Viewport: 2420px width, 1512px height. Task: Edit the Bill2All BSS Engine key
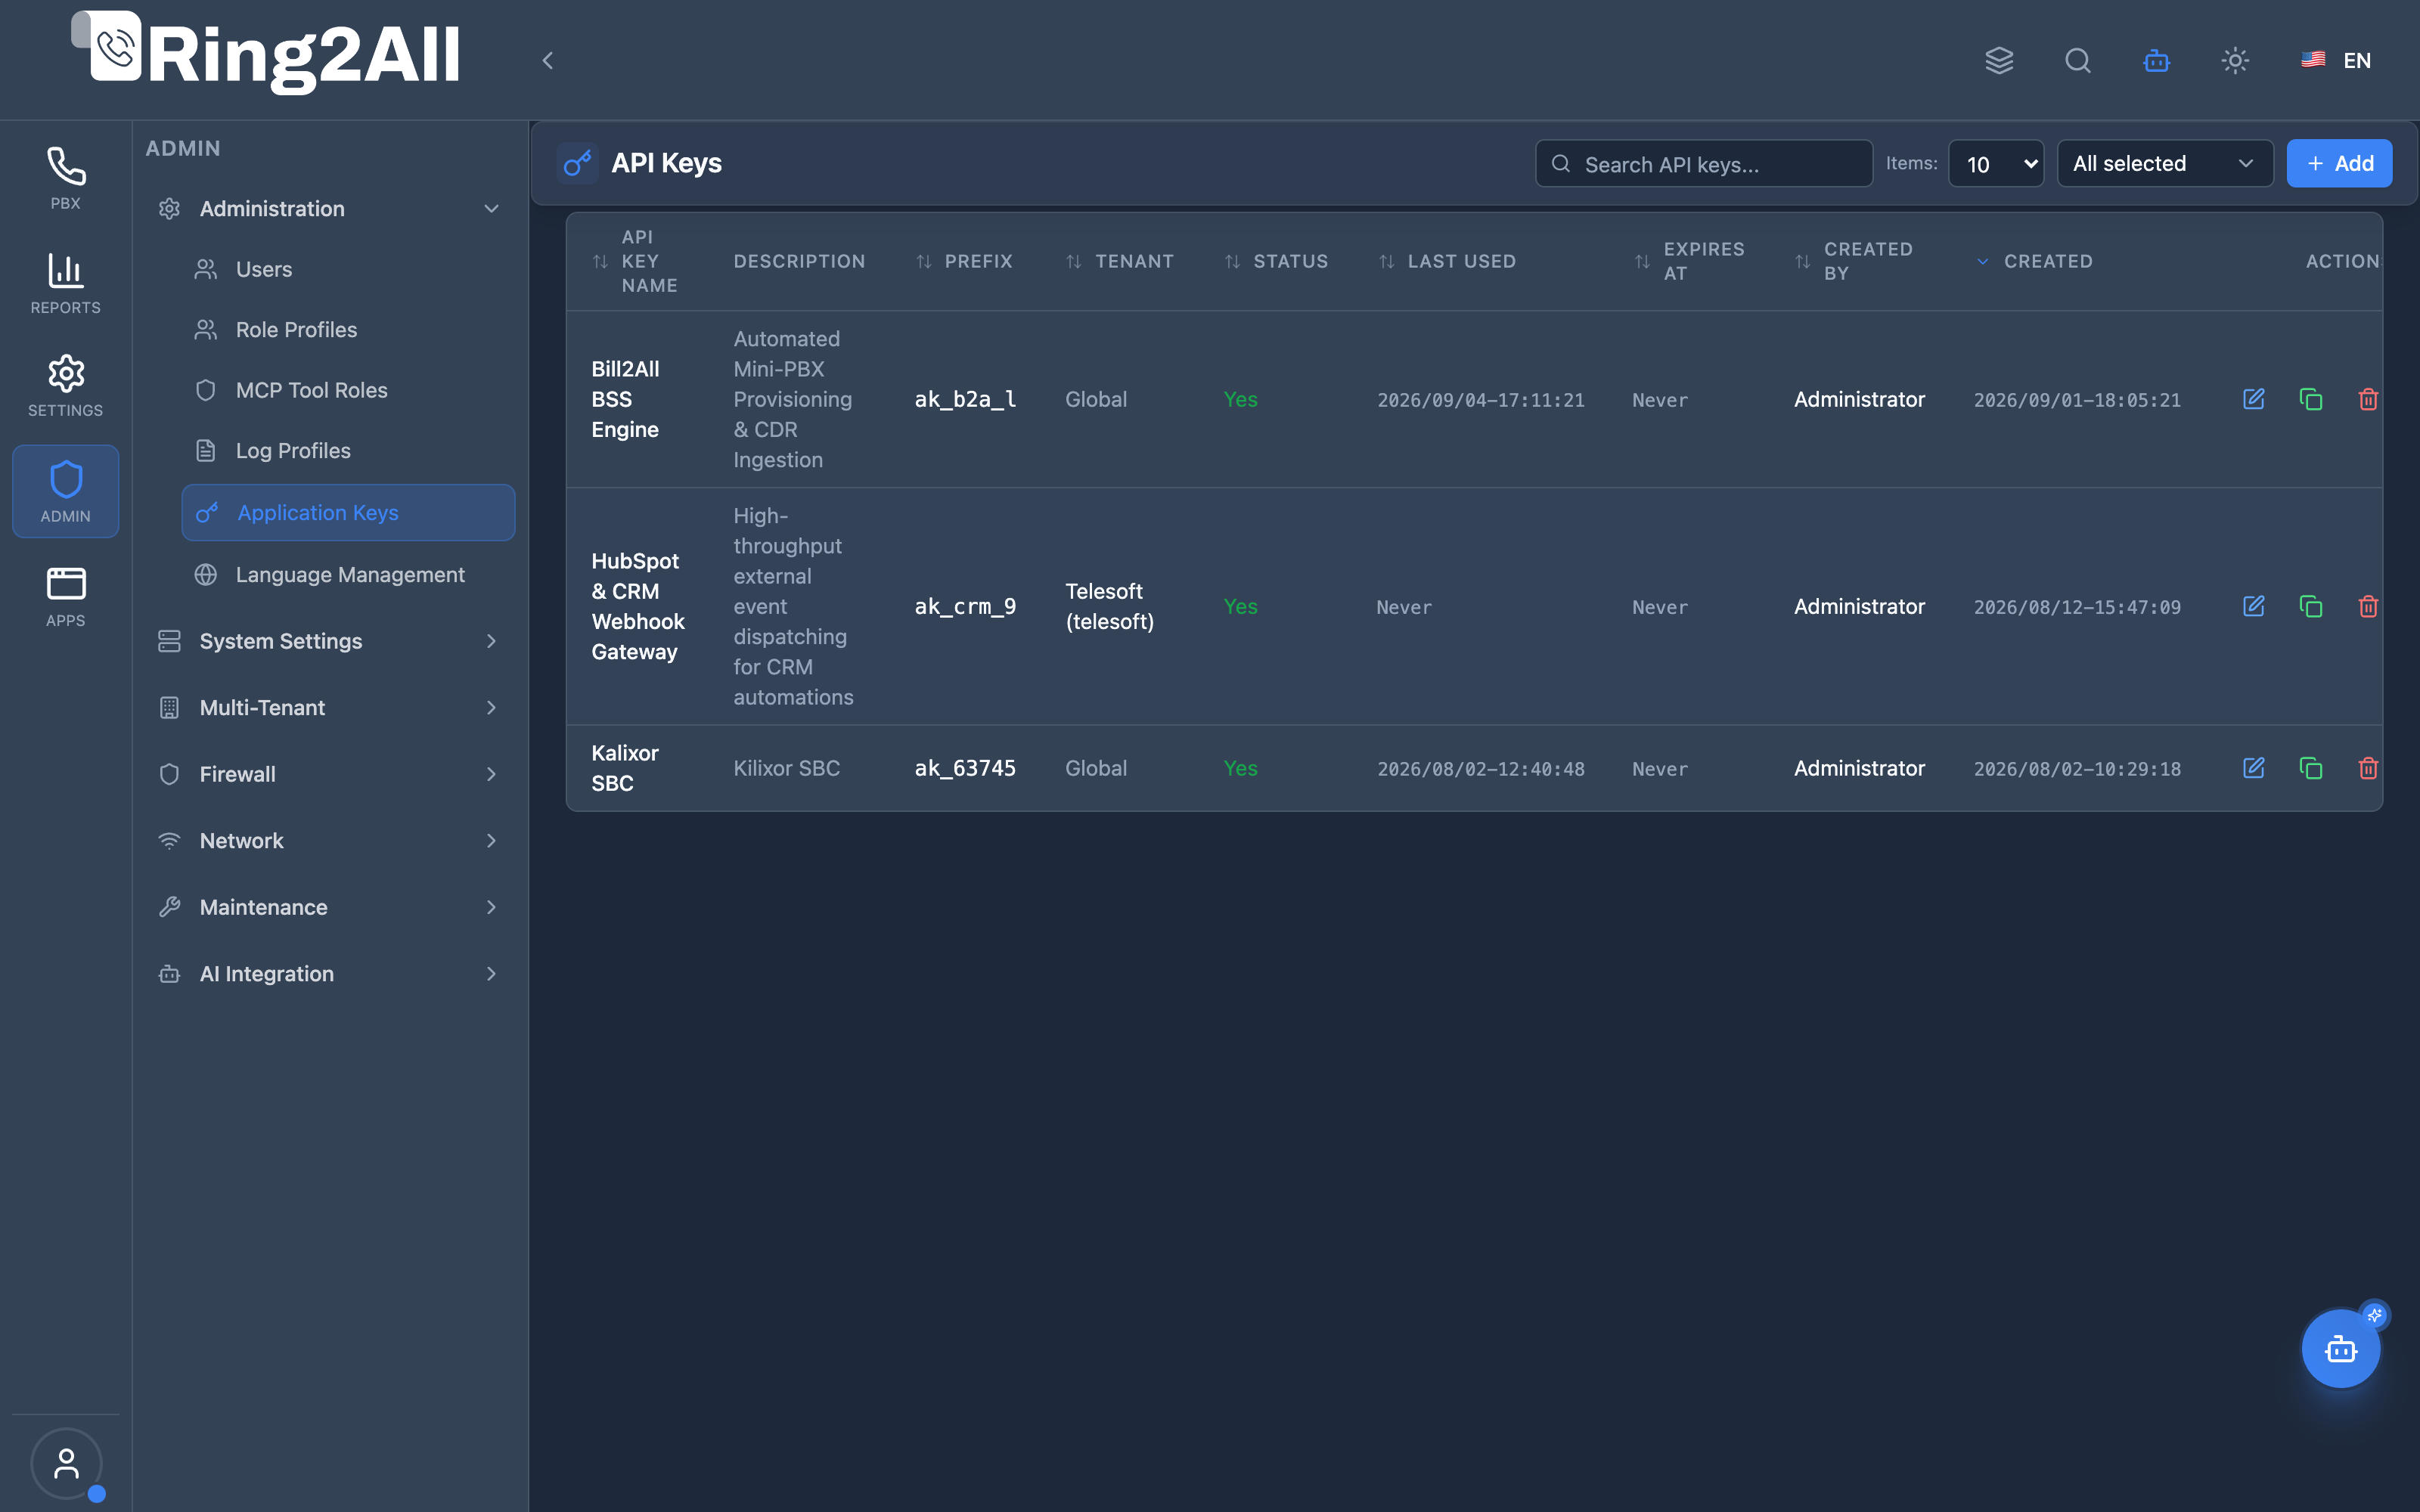click(2253, 399)
